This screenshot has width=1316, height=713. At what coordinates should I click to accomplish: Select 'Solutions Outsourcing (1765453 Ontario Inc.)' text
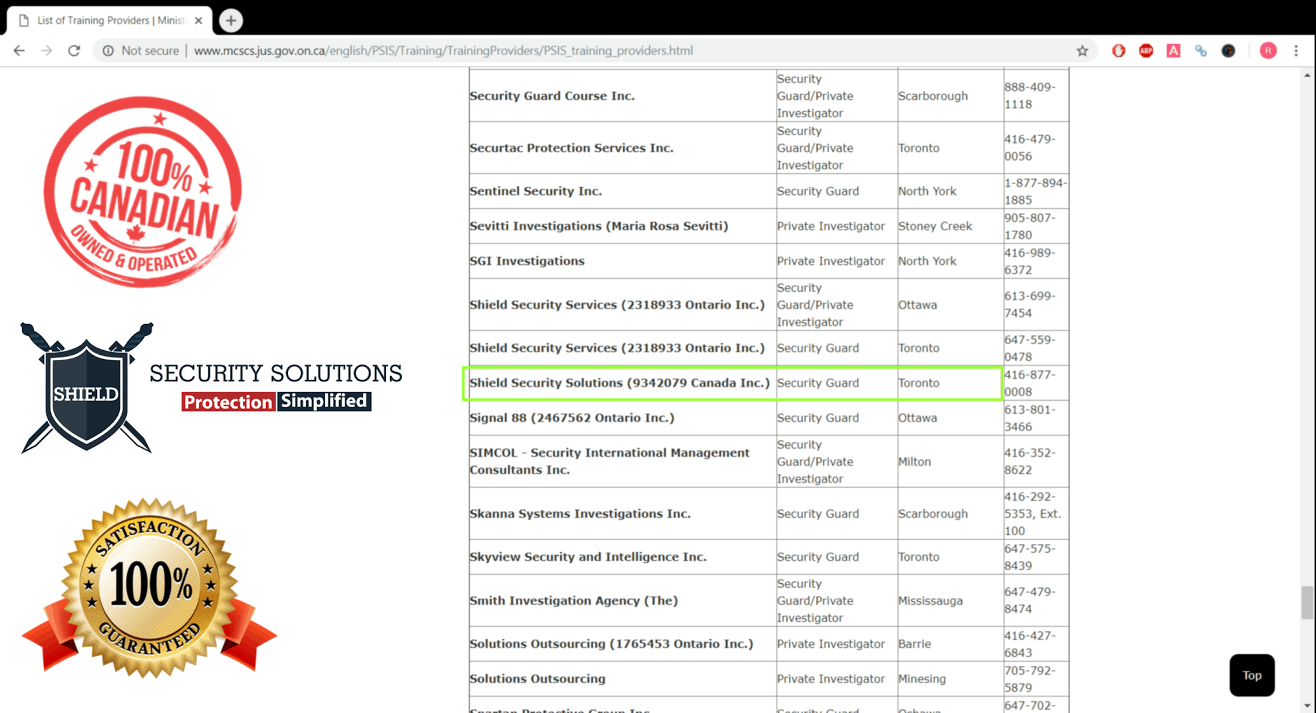(611, 644)
